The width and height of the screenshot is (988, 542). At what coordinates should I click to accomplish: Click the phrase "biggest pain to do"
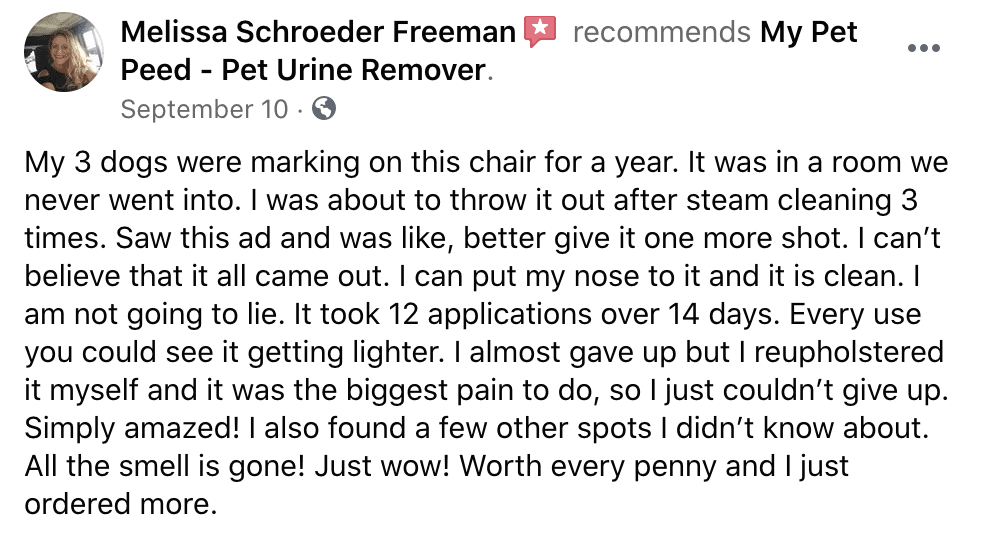pos(472,391)
